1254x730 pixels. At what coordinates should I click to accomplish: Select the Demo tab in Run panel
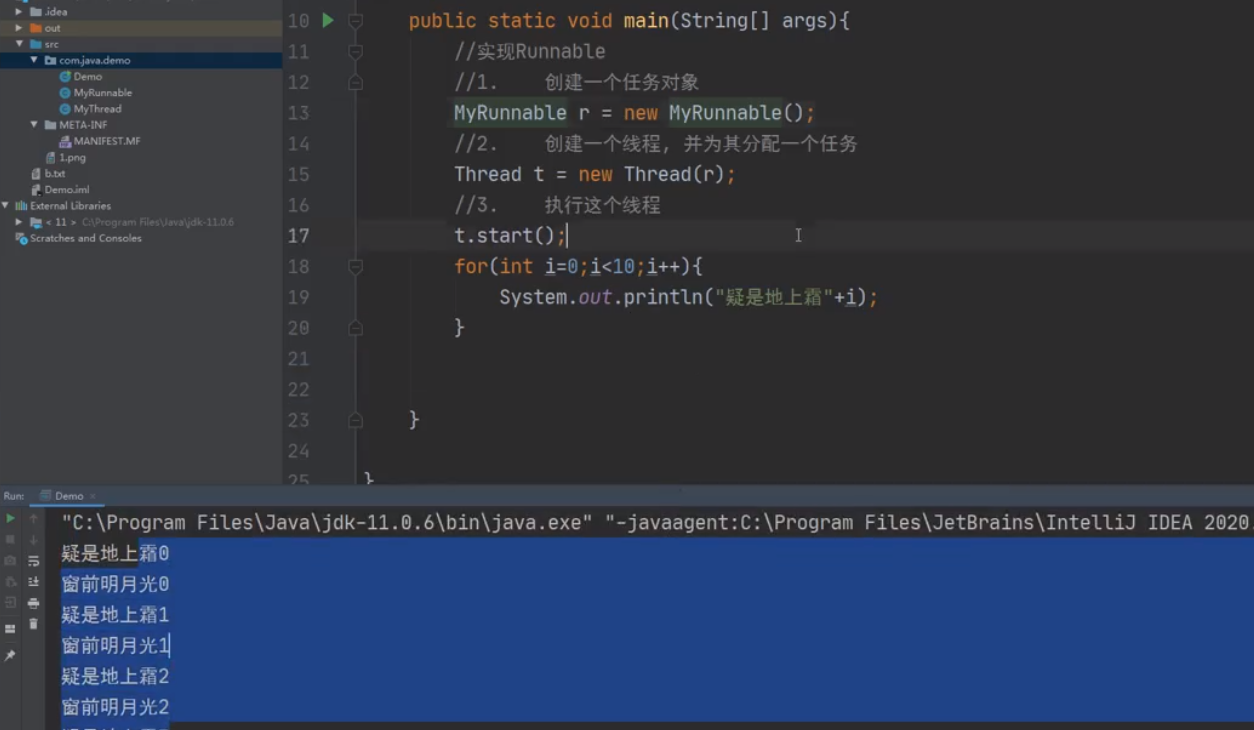68,496
